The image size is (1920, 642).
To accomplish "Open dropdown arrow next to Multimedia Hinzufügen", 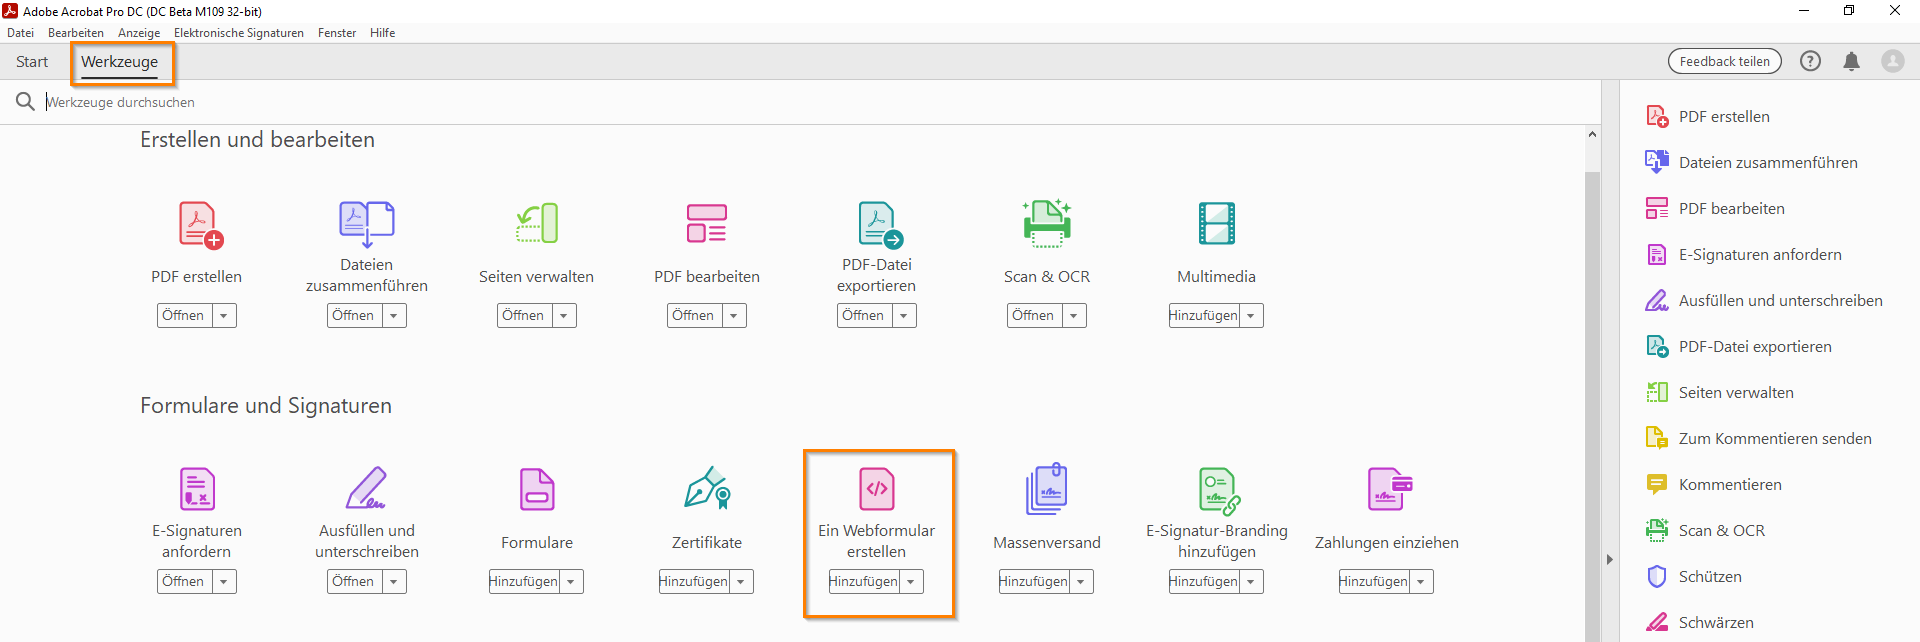I will 1251,315.
